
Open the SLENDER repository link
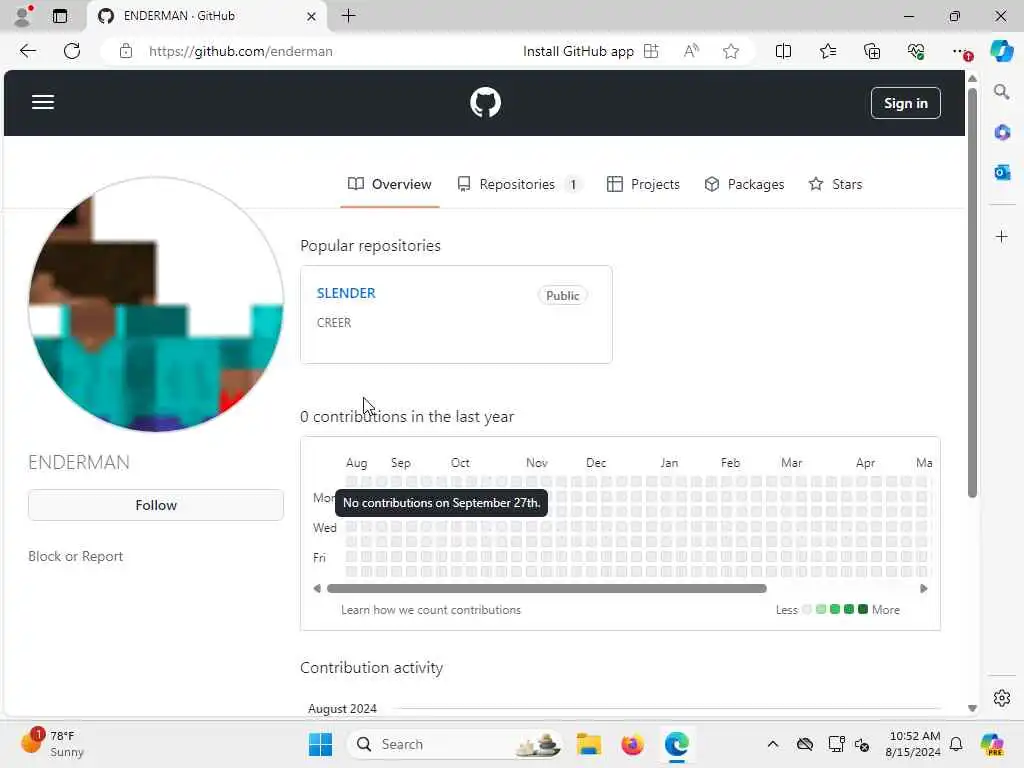coord(346,293)
